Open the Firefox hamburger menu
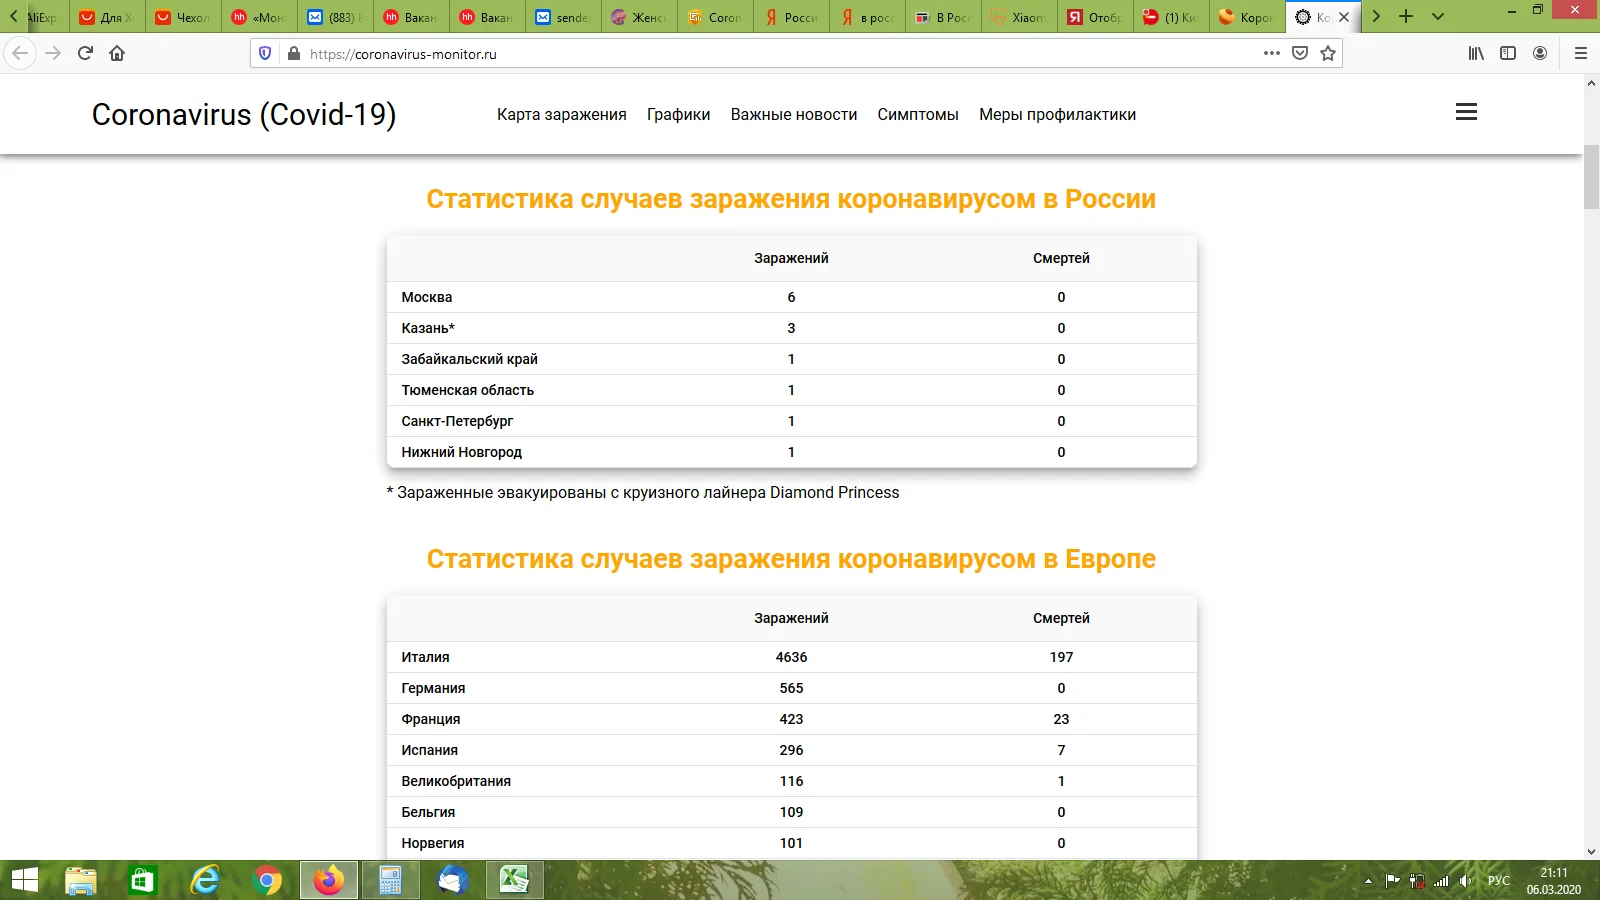 click(1581, 53)
